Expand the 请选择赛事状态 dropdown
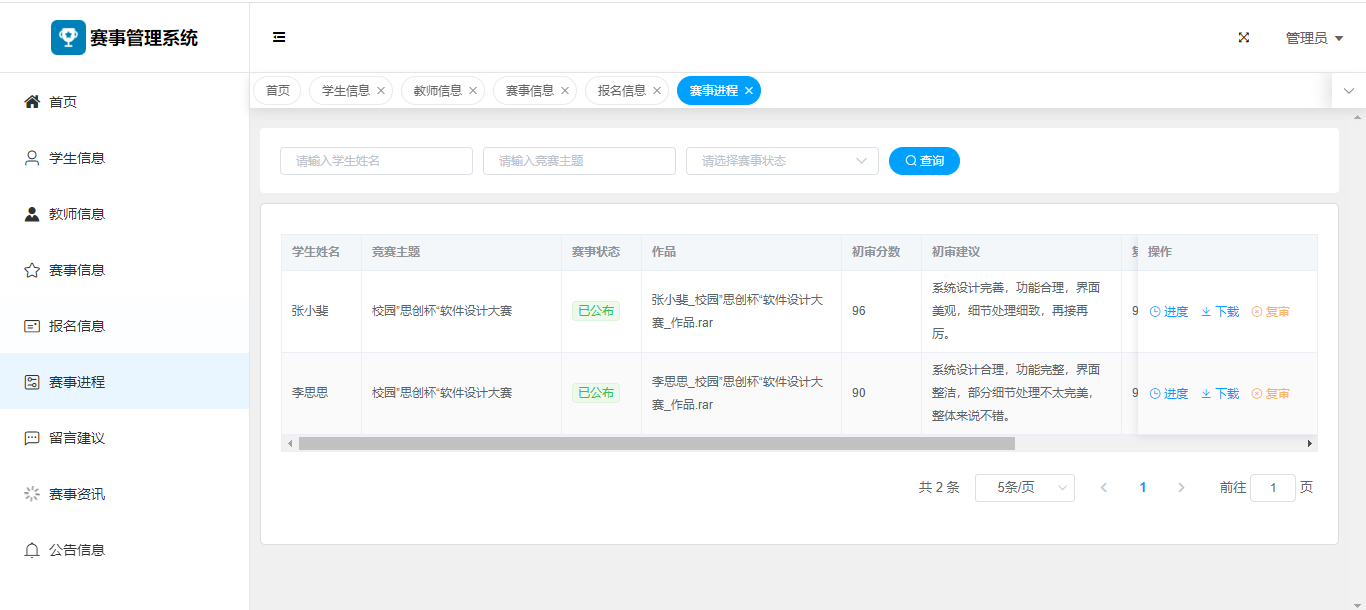 781,161
